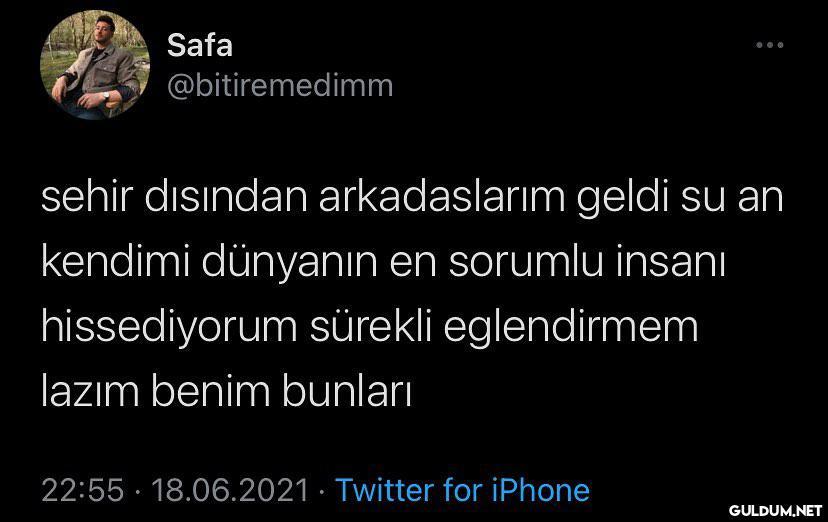Open the @bitiremedimm handle

pyautogui.click(x=280, y=86)
